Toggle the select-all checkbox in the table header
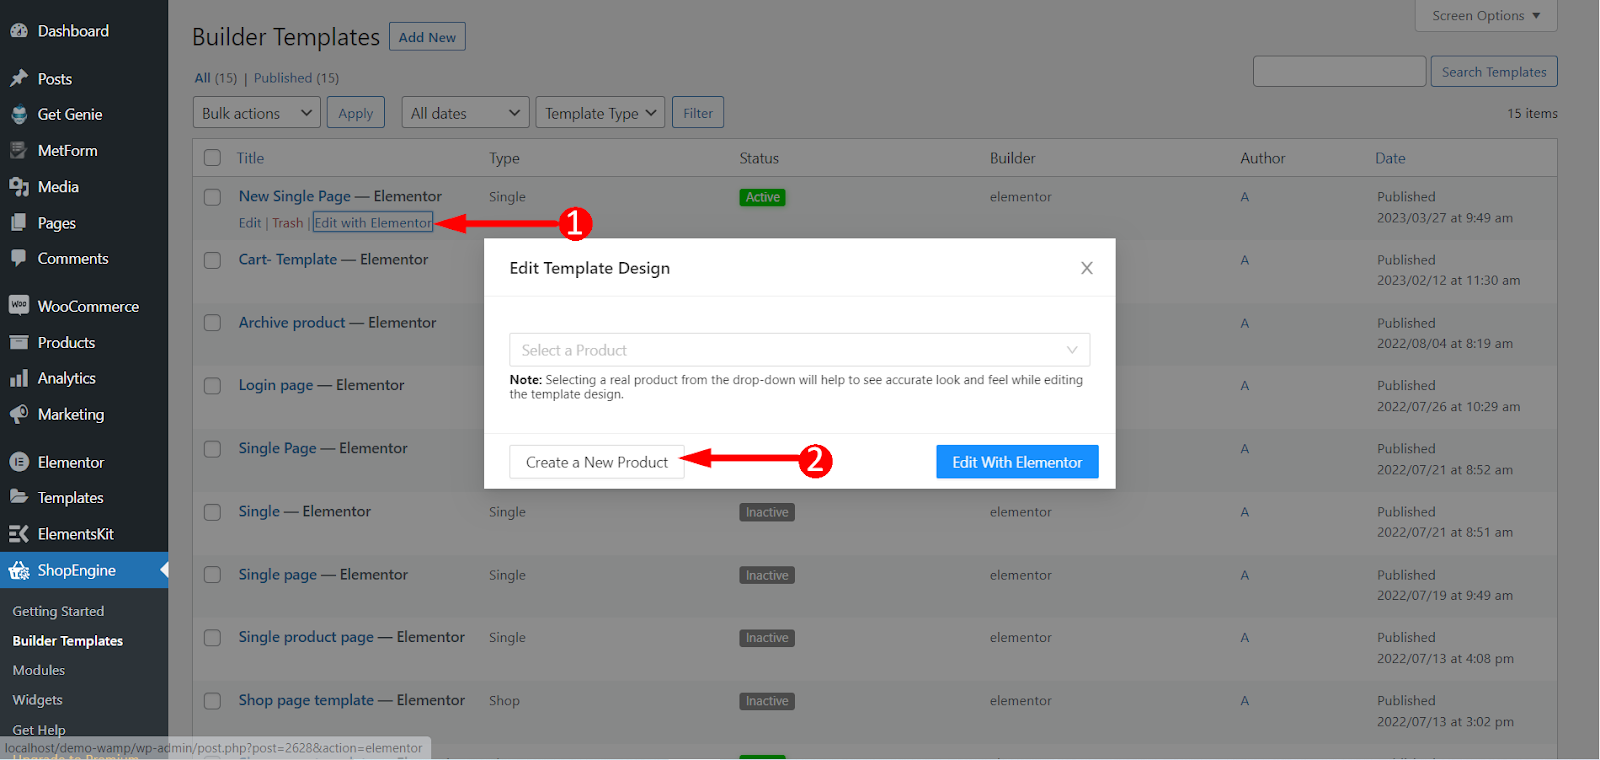Image resolution: width=1600 pixels, height=760 pixels. point(212,158)
